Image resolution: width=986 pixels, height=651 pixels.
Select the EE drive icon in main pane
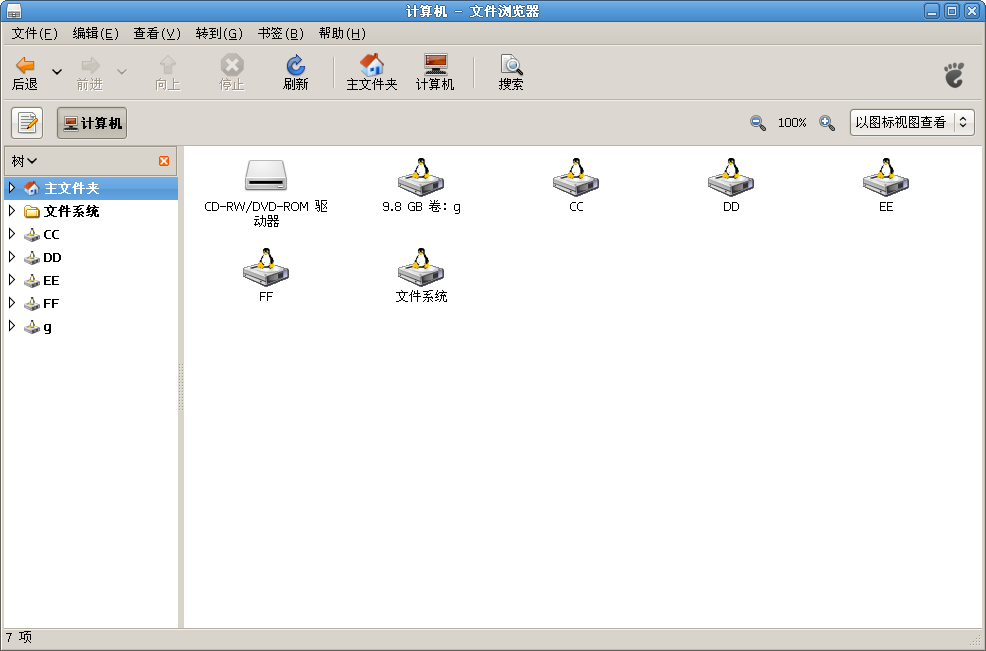tap(886, 177)
